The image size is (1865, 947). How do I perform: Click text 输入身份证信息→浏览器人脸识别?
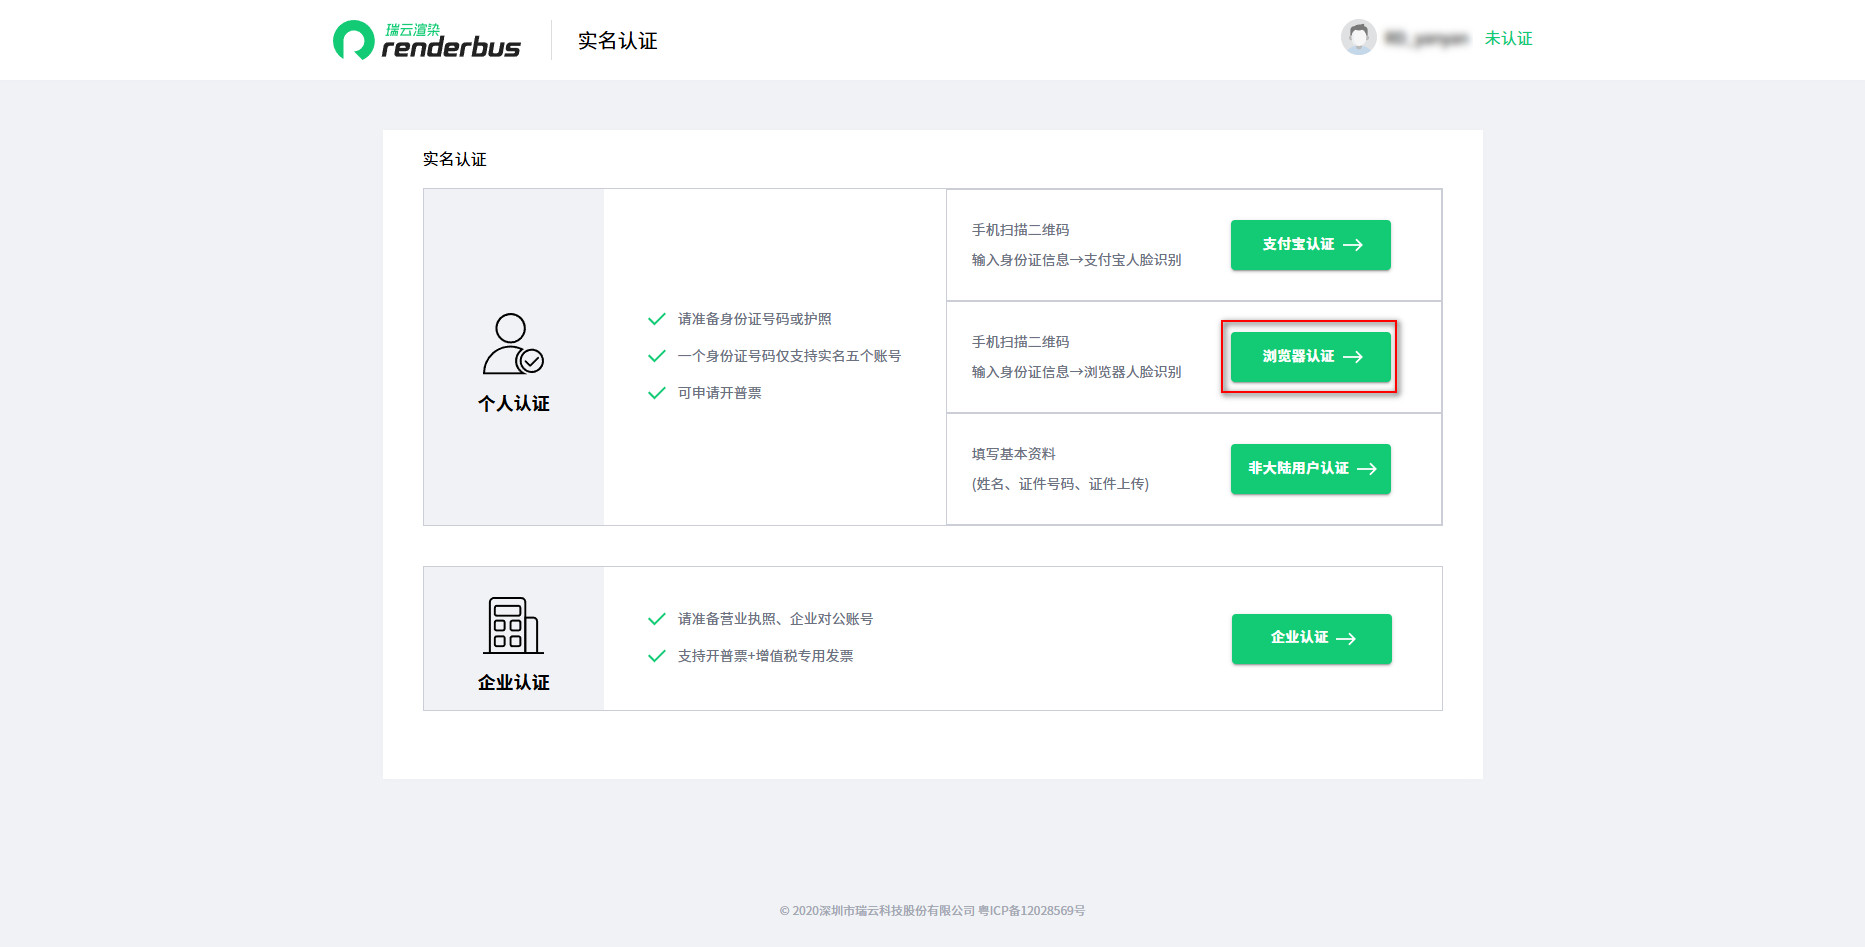pos(1077,372)
